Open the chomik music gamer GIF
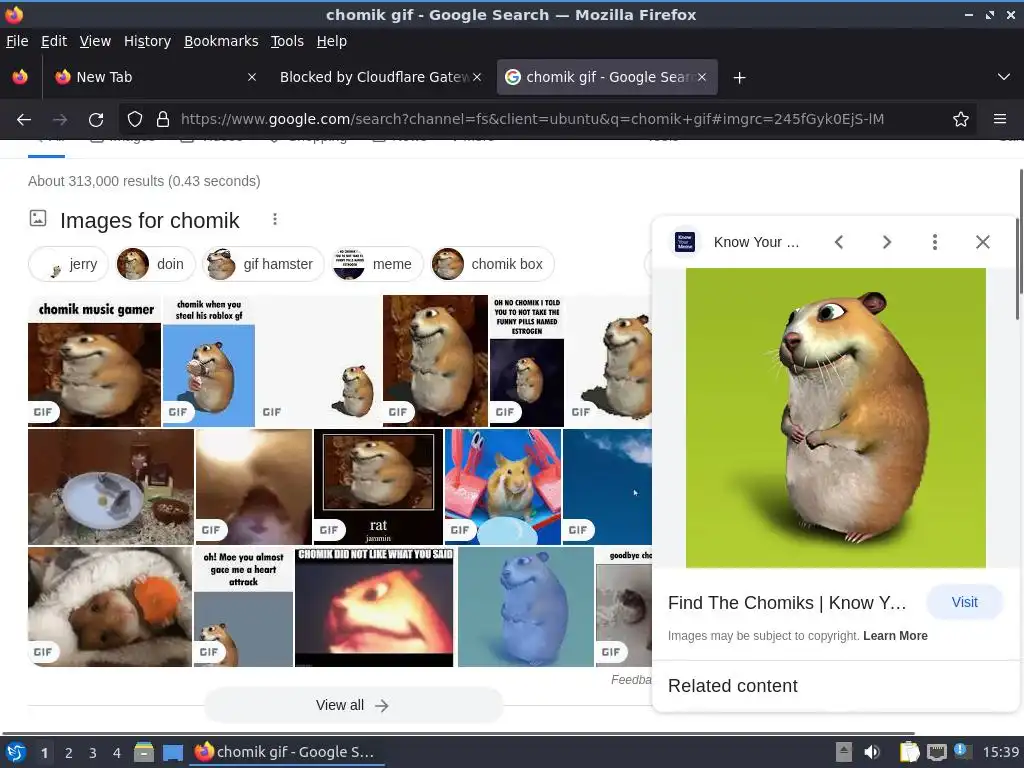Screen dimensions: 1024x768 (94, 360)
